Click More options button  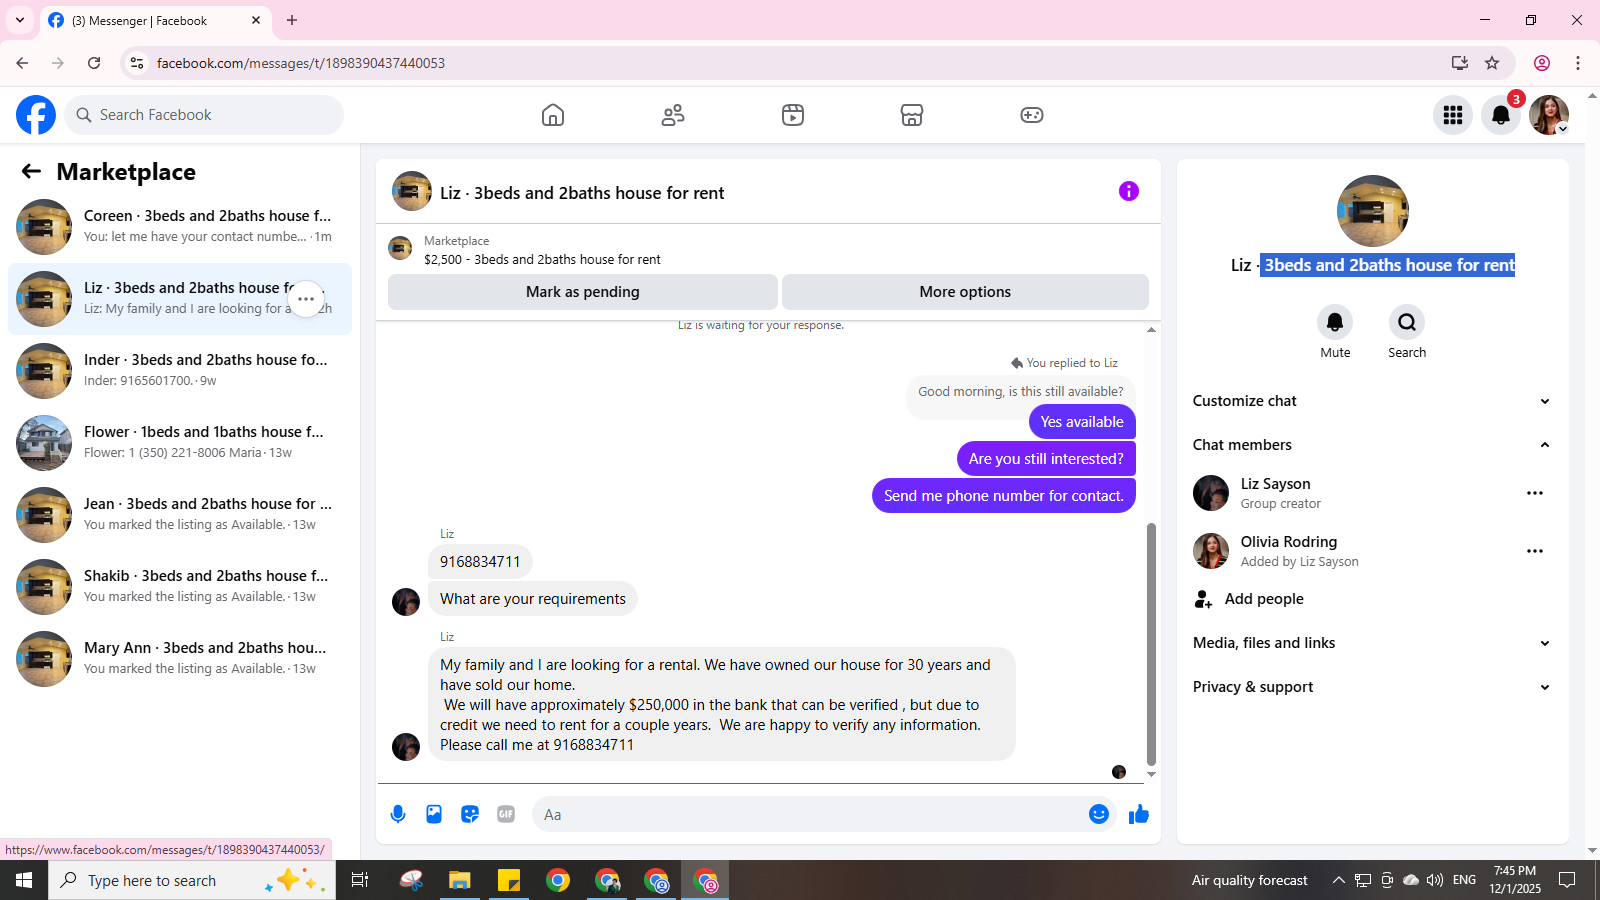(x=965, y=292)
